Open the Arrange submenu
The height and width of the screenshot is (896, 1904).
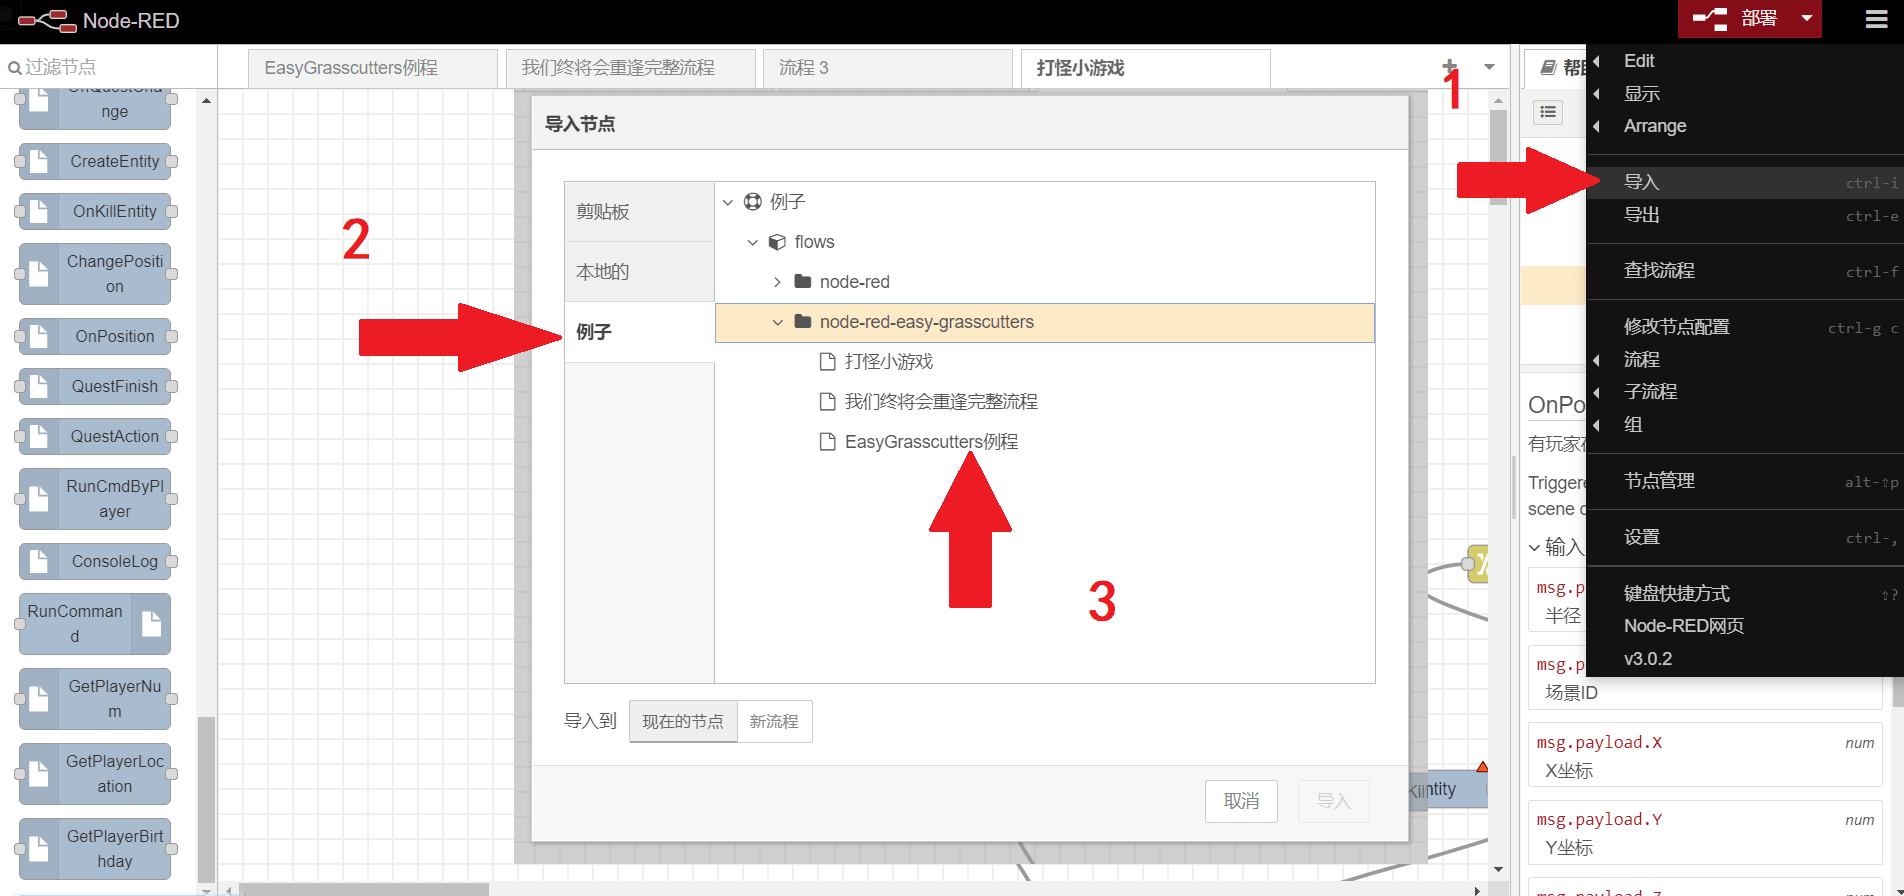[1745, 126]
